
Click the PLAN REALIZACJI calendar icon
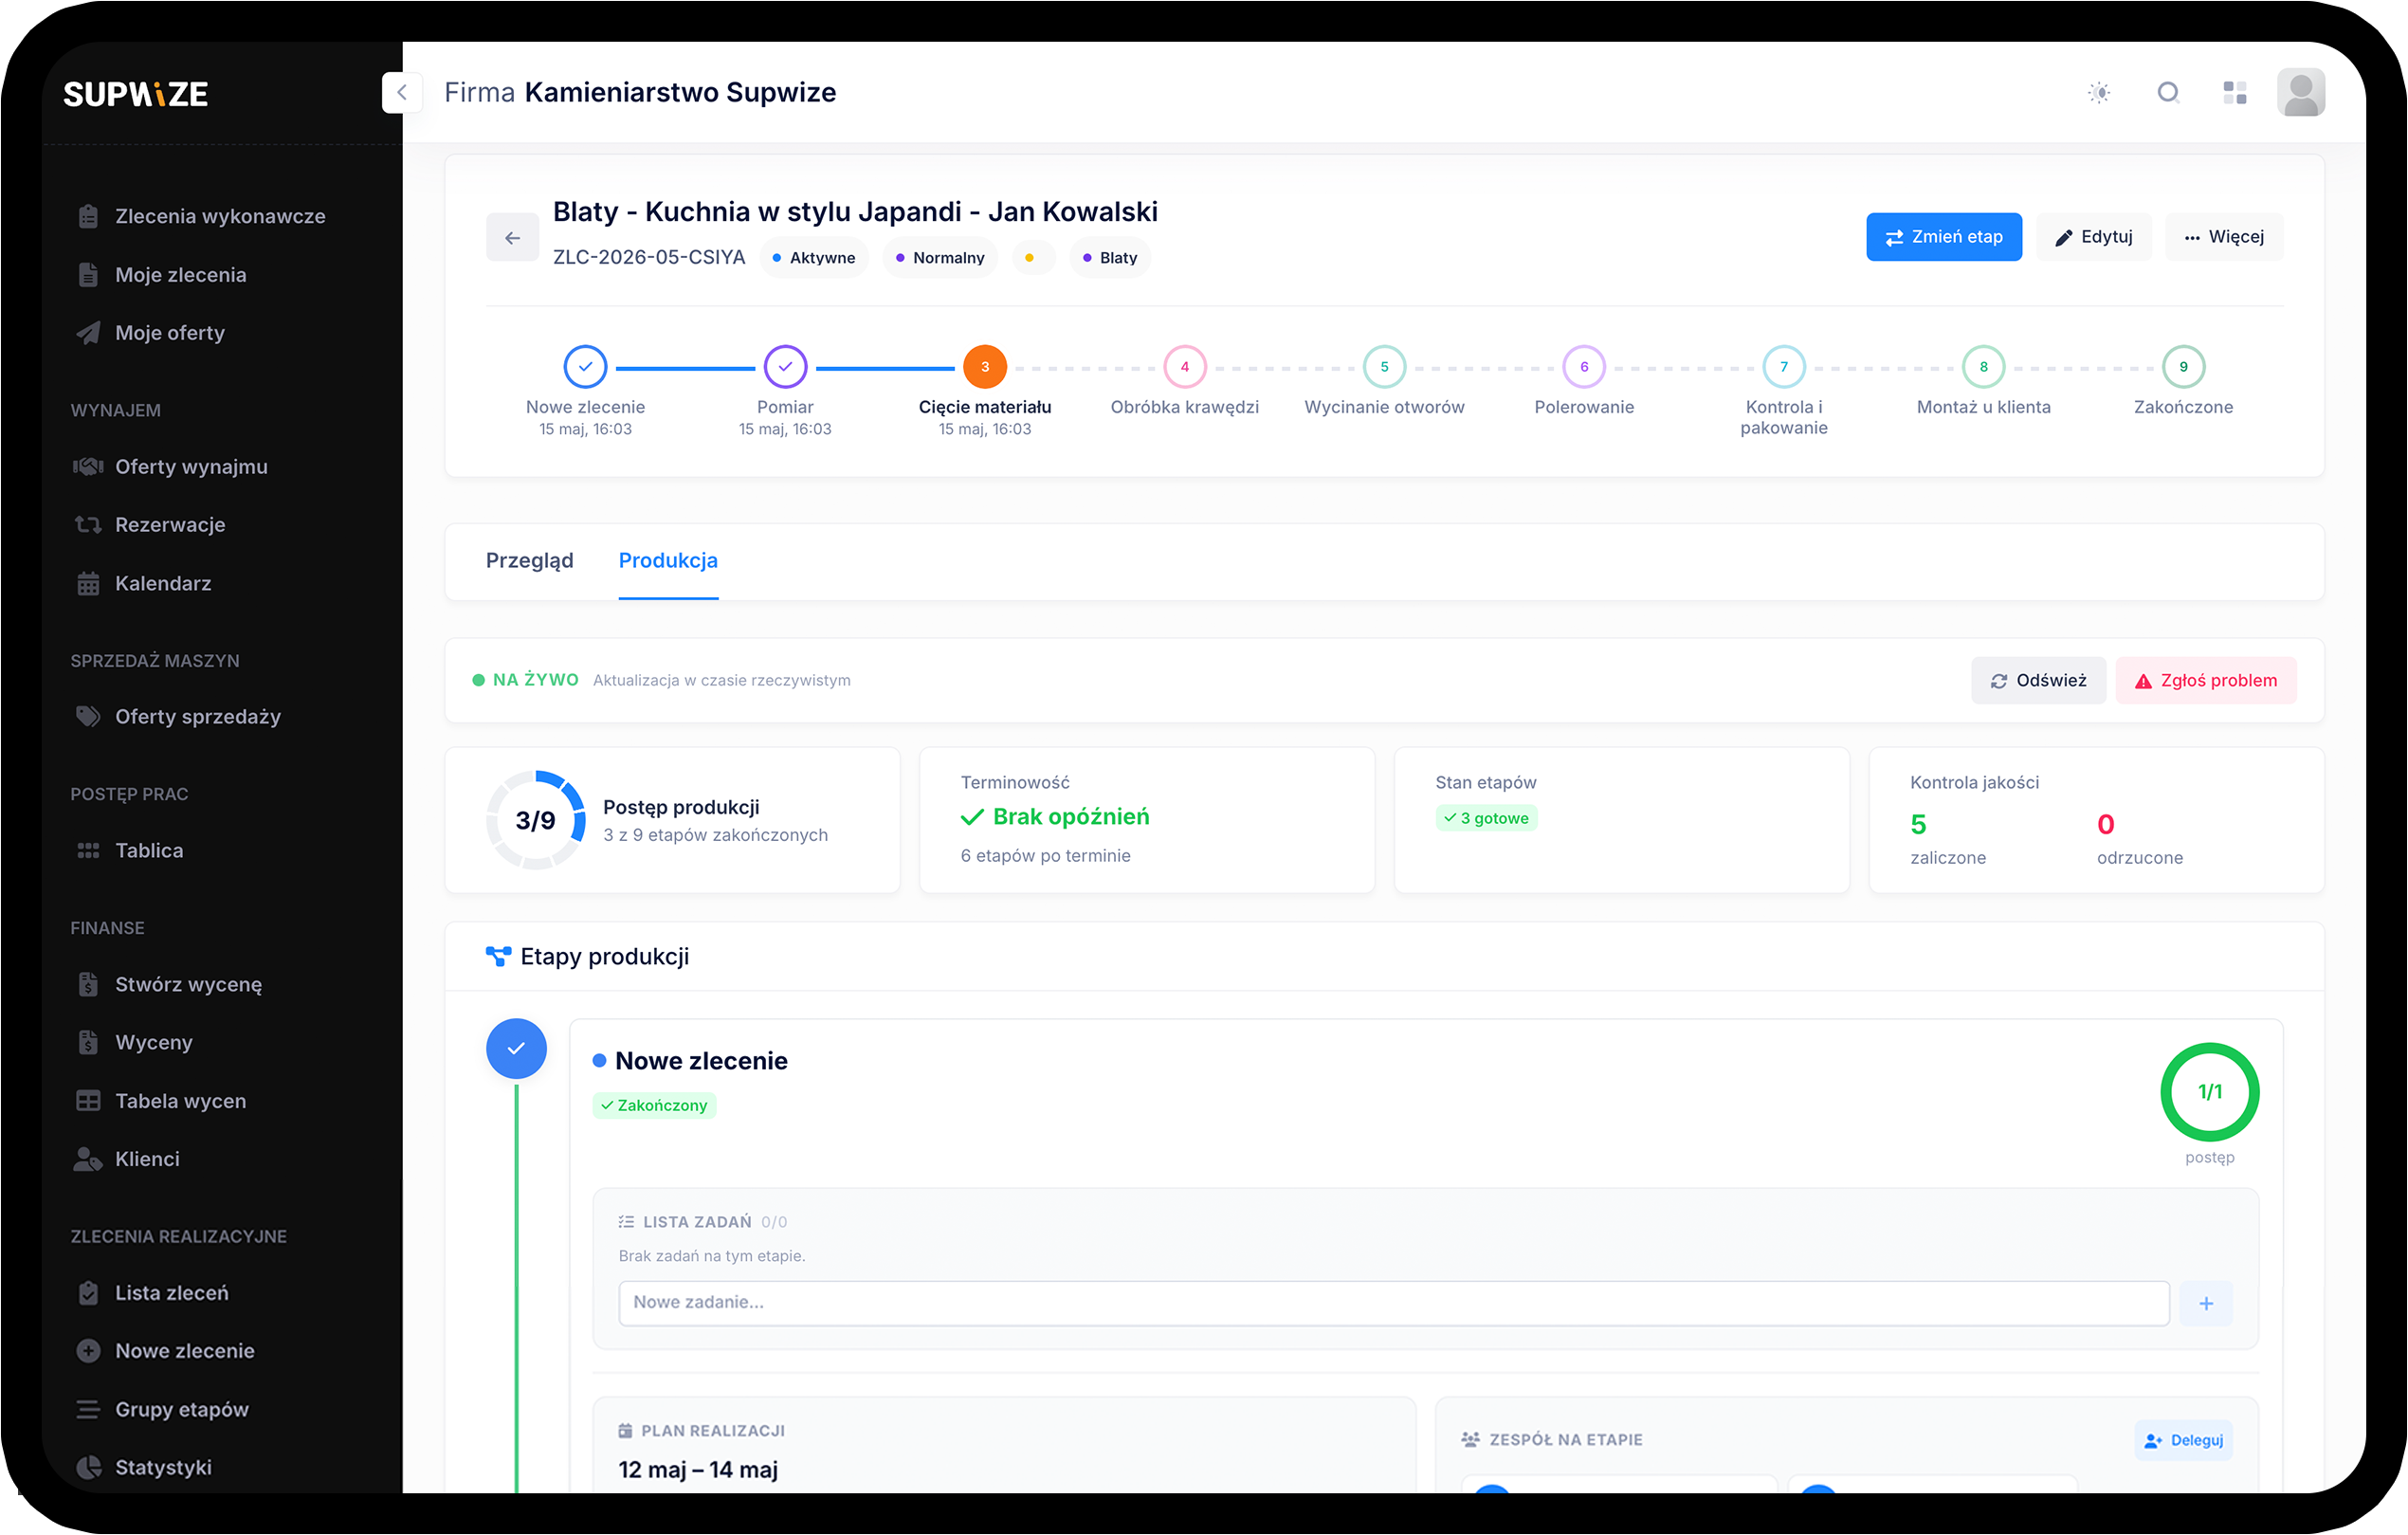(x=625, y=1432)
